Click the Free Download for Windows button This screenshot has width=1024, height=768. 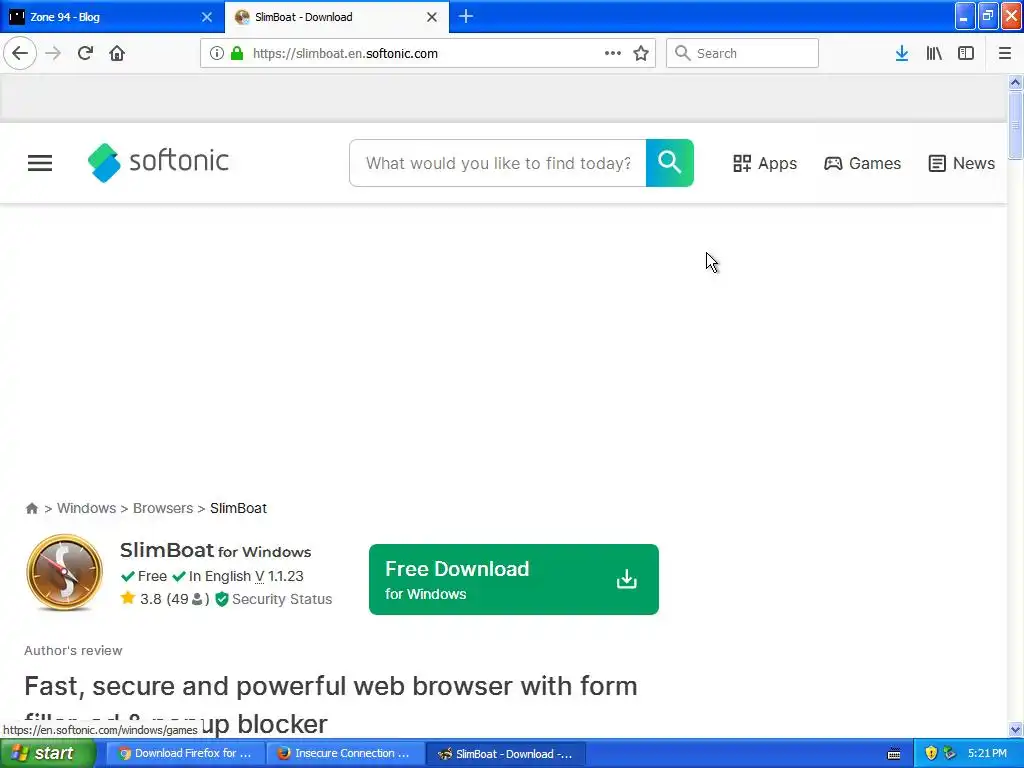pos(513,579)
